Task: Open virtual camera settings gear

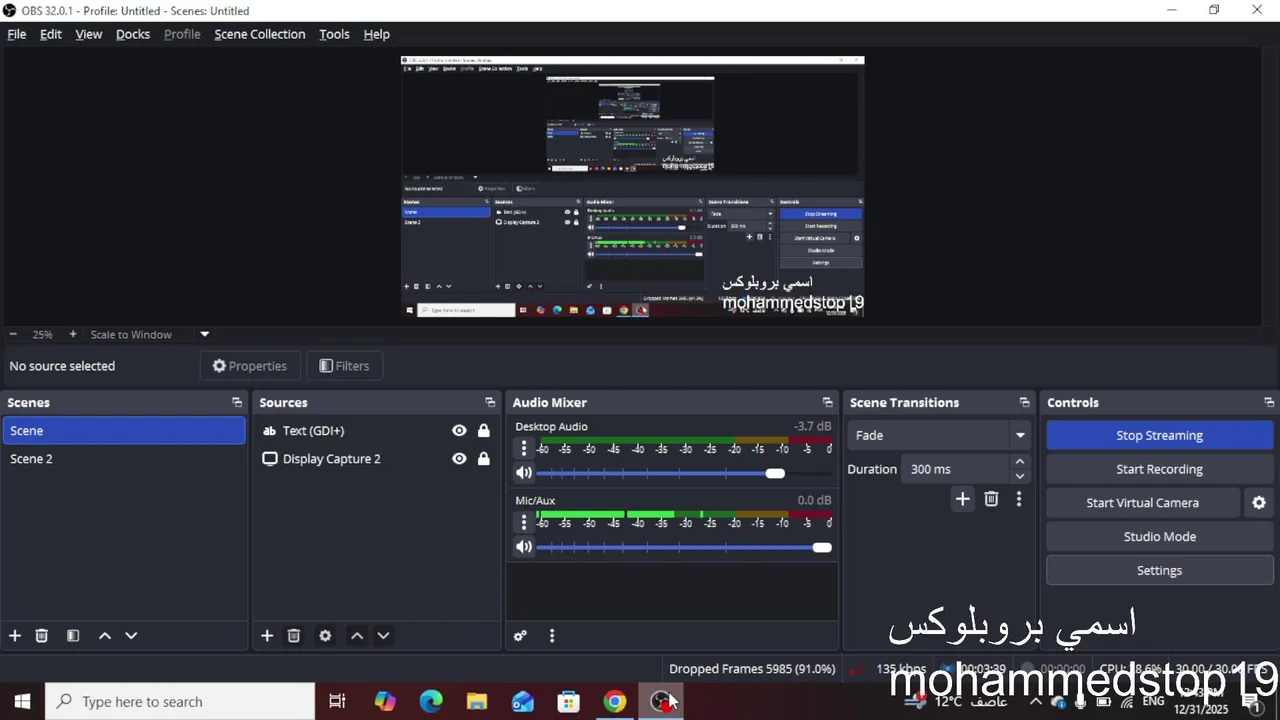Action: click(x=1259, y=503)
